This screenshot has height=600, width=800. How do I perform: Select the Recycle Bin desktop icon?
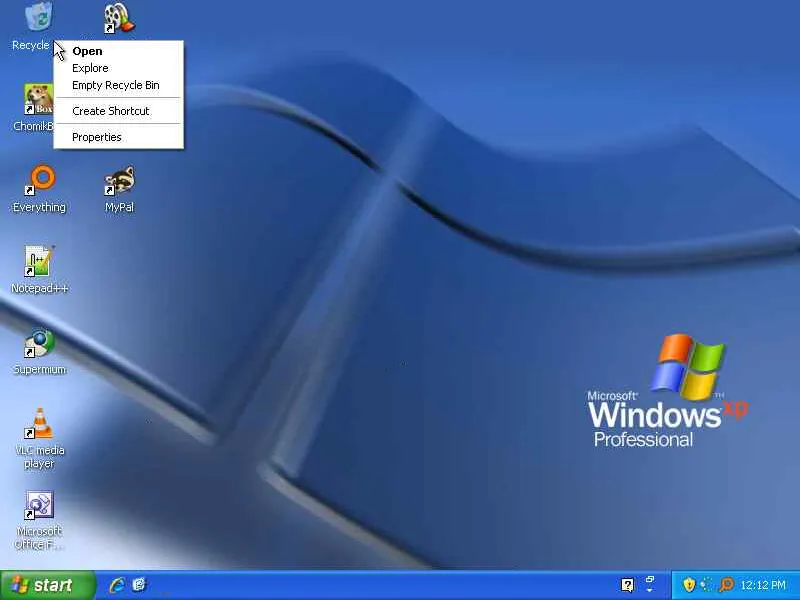click(x=38, y=17)
